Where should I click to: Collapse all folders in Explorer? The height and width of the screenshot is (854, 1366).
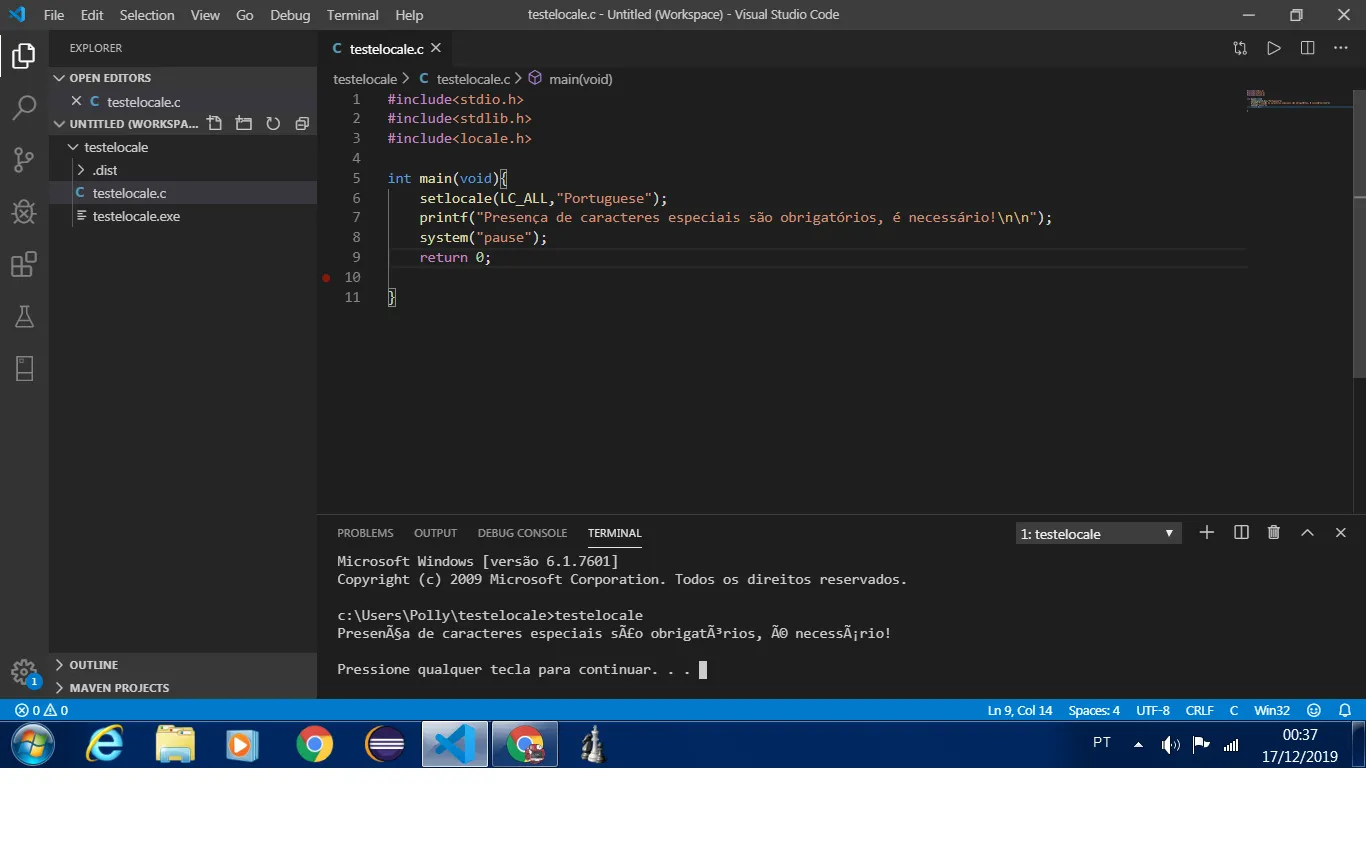pyautogui.click(x=302, y=124)
